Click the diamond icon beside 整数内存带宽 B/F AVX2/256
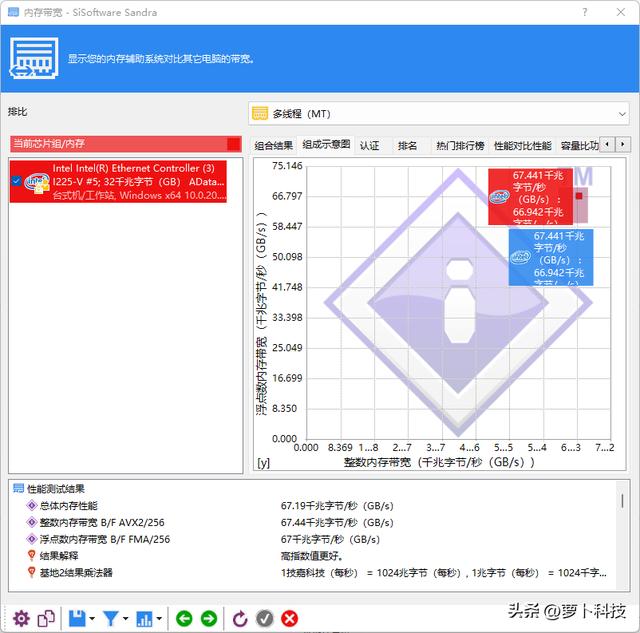 31,522
